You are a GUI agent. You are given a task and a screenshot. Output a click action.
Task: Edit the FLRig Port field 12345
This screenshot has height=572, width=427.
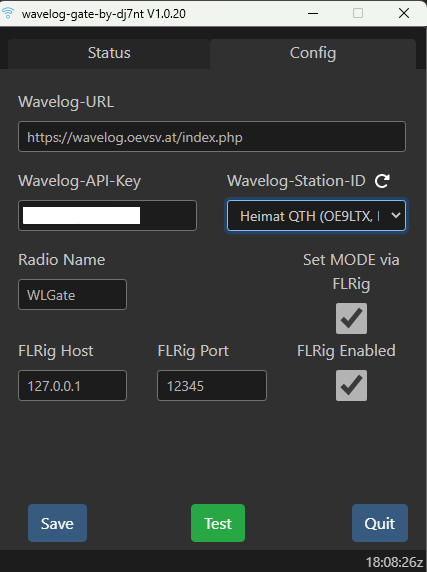click(x=212, y=386)
